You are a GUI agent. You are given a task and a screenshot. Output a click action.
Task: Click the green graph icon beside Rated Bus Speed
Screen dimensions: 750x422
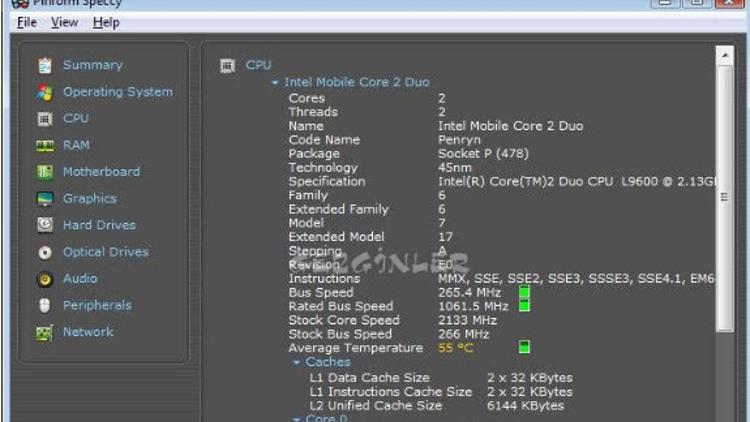(524, 305)
